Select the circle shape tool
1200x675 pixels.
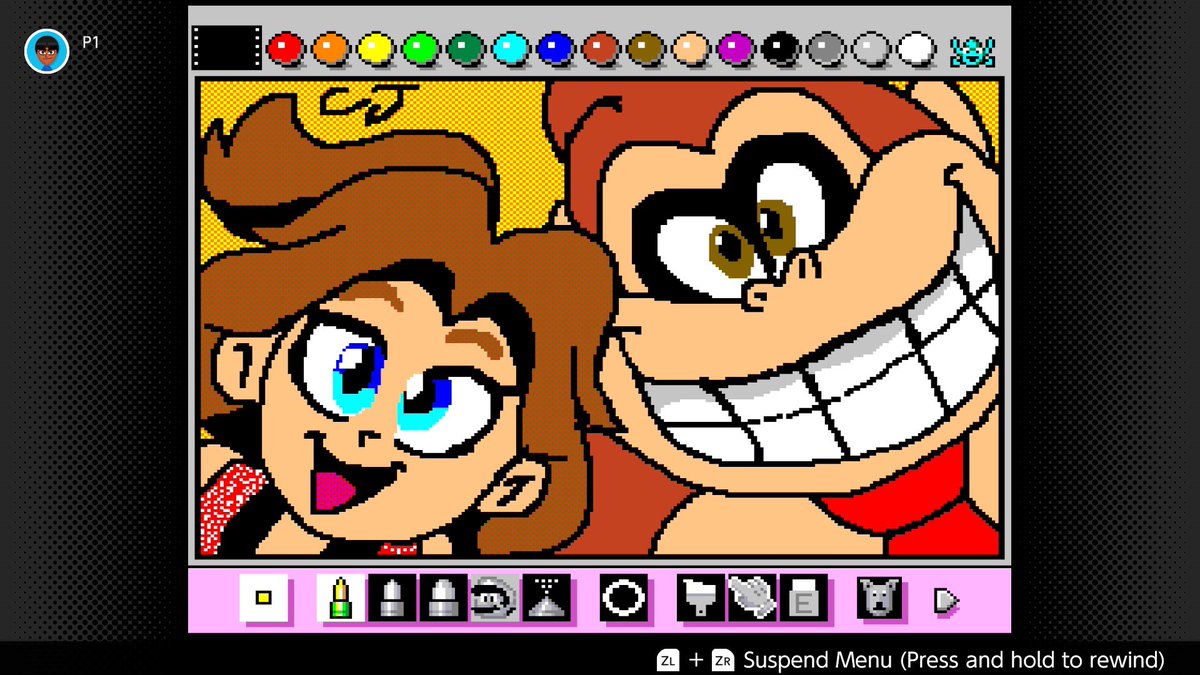point(624,598)
